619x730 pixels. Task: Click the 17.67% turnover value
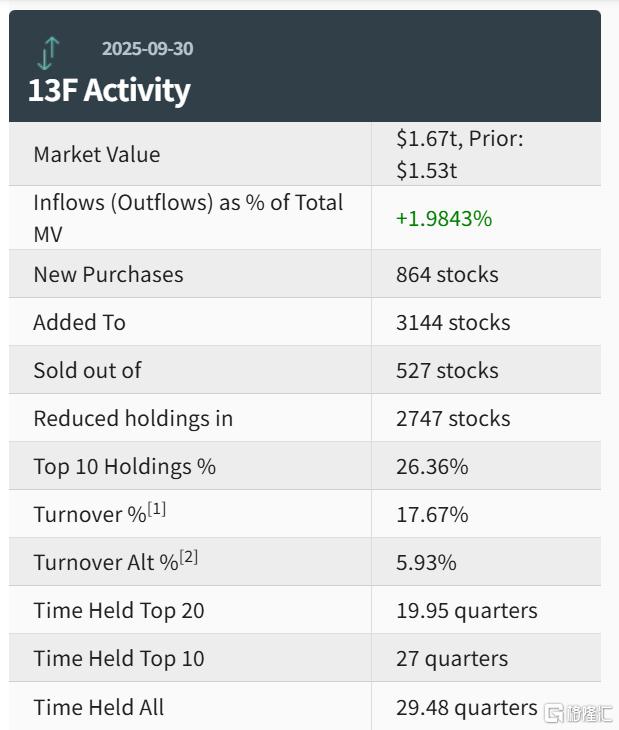[432, 514]
